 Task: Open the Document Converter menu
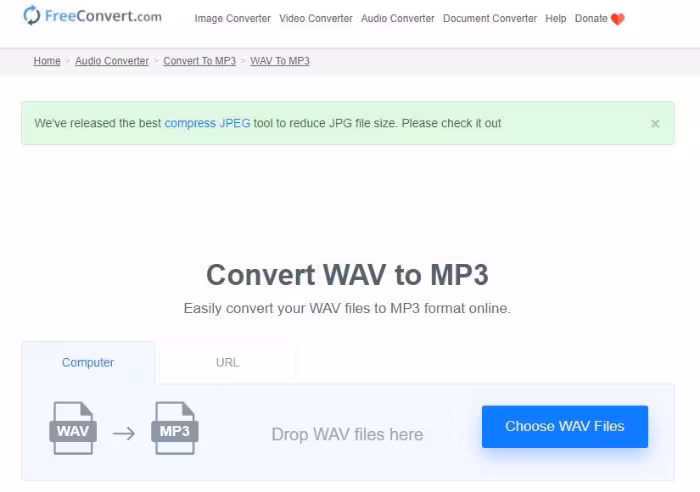point(490,18)
